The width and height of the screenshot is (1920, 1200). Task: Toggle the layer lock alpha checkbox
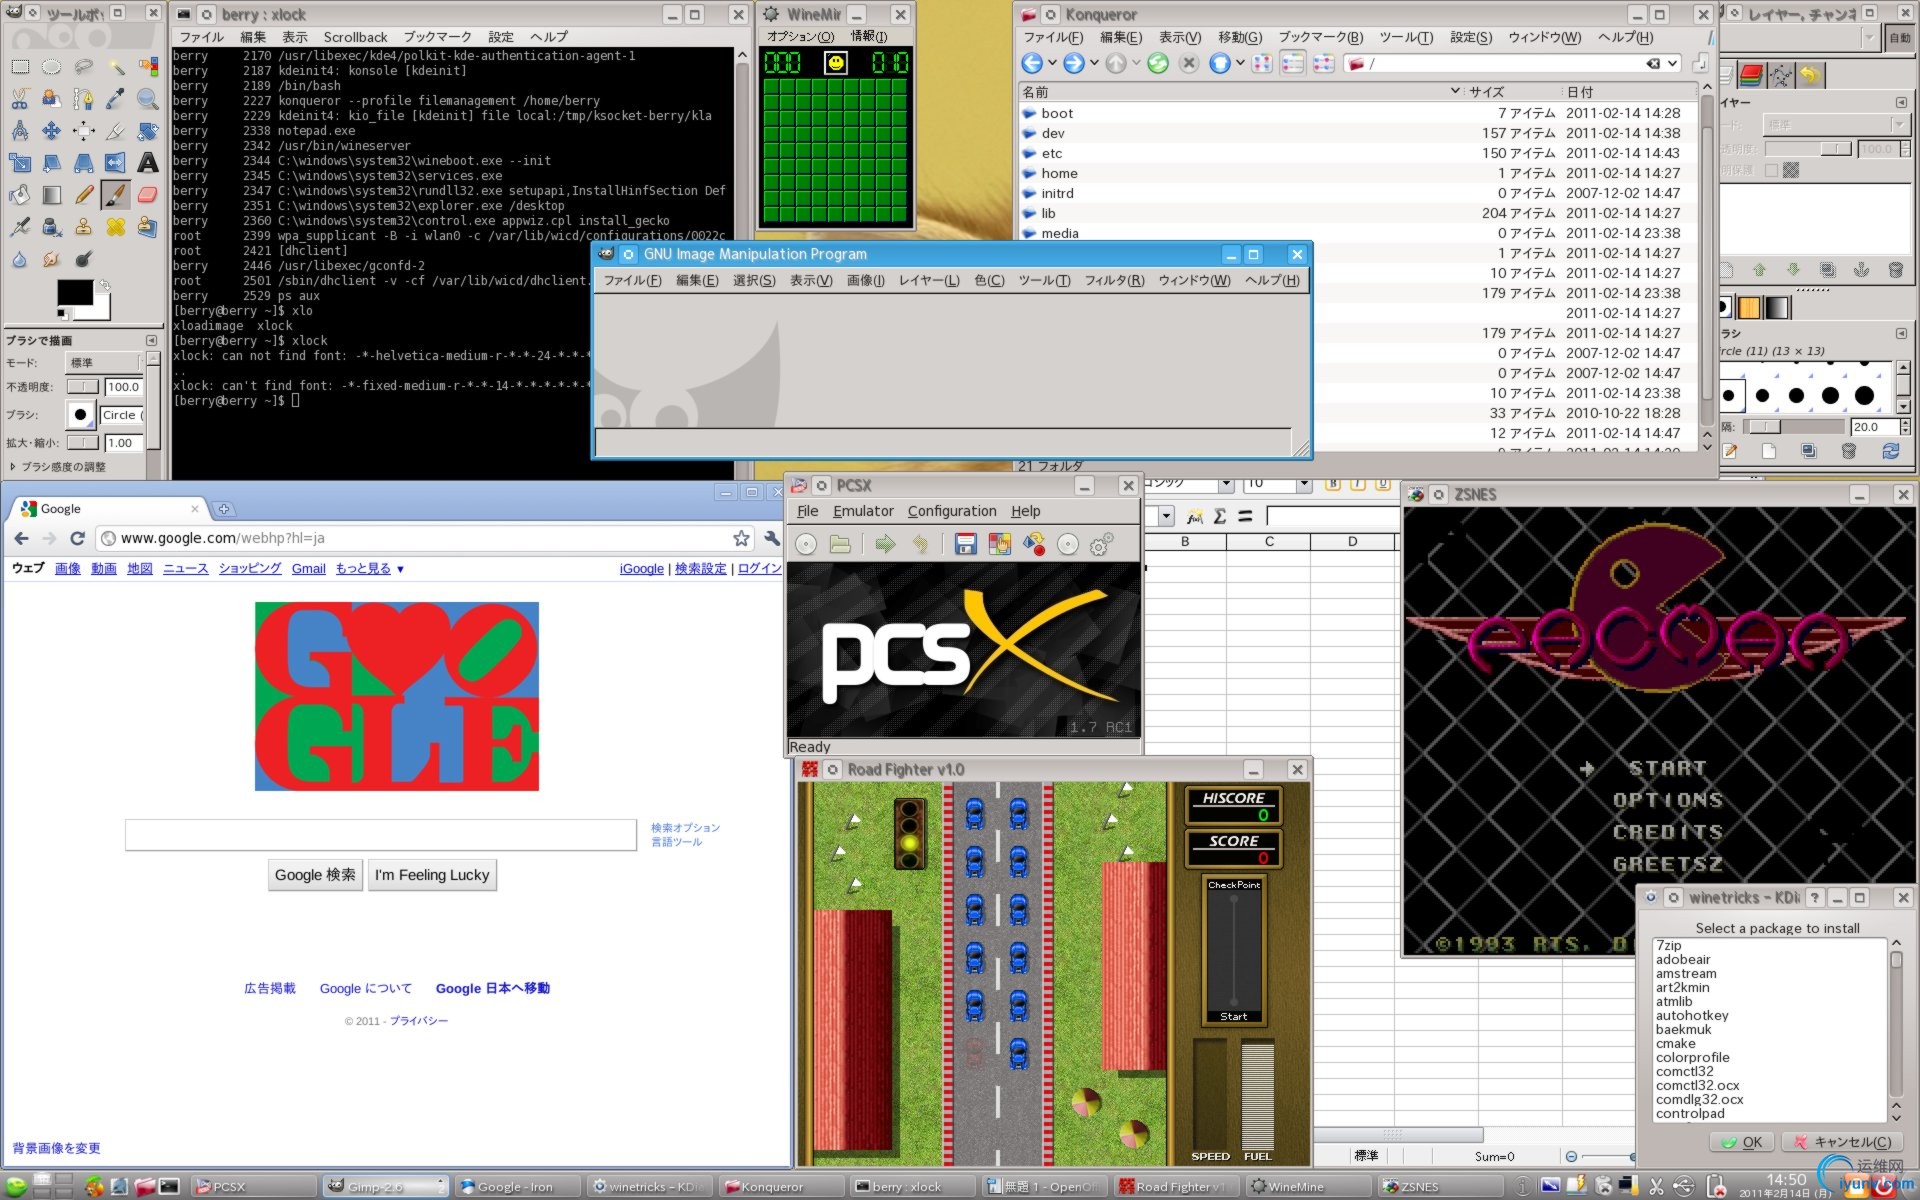(x=1772, y=170)
